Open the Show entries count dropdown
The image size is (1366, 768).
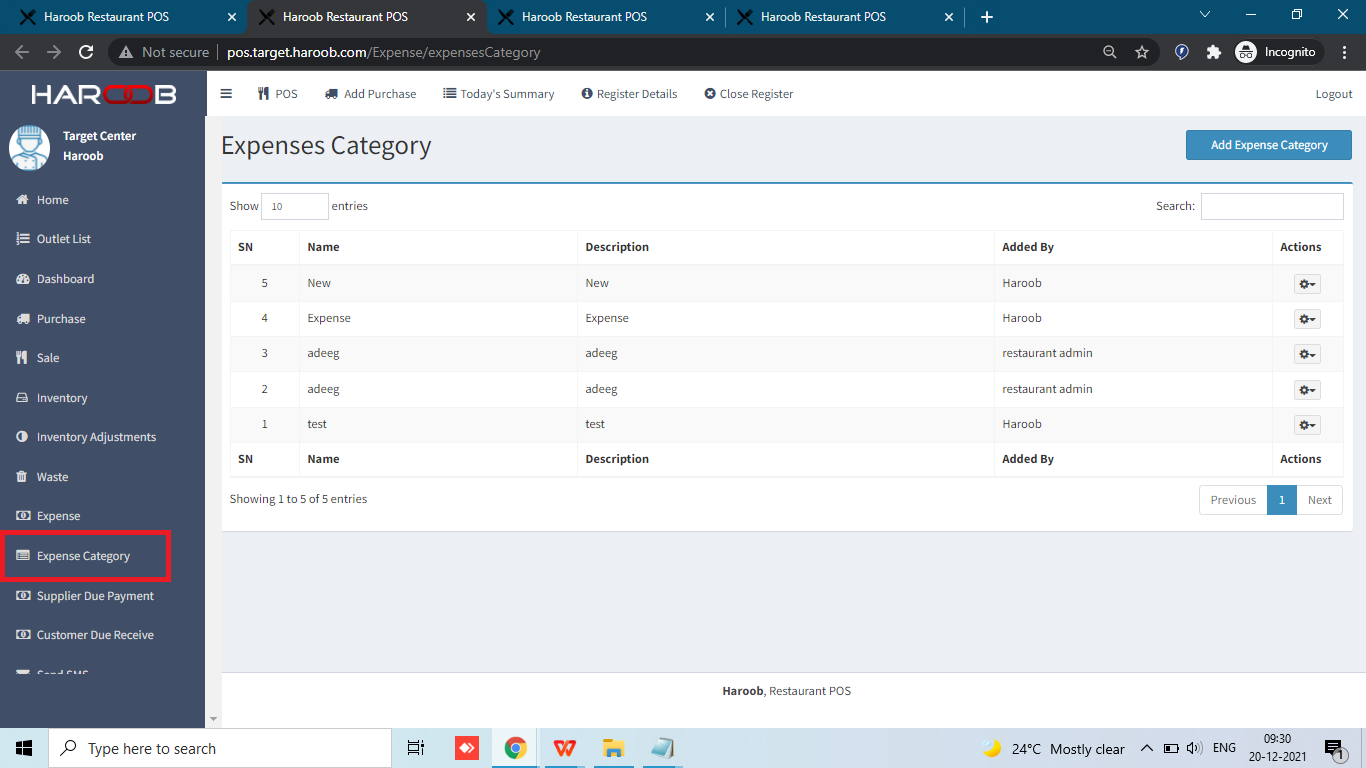coord(295,206)
